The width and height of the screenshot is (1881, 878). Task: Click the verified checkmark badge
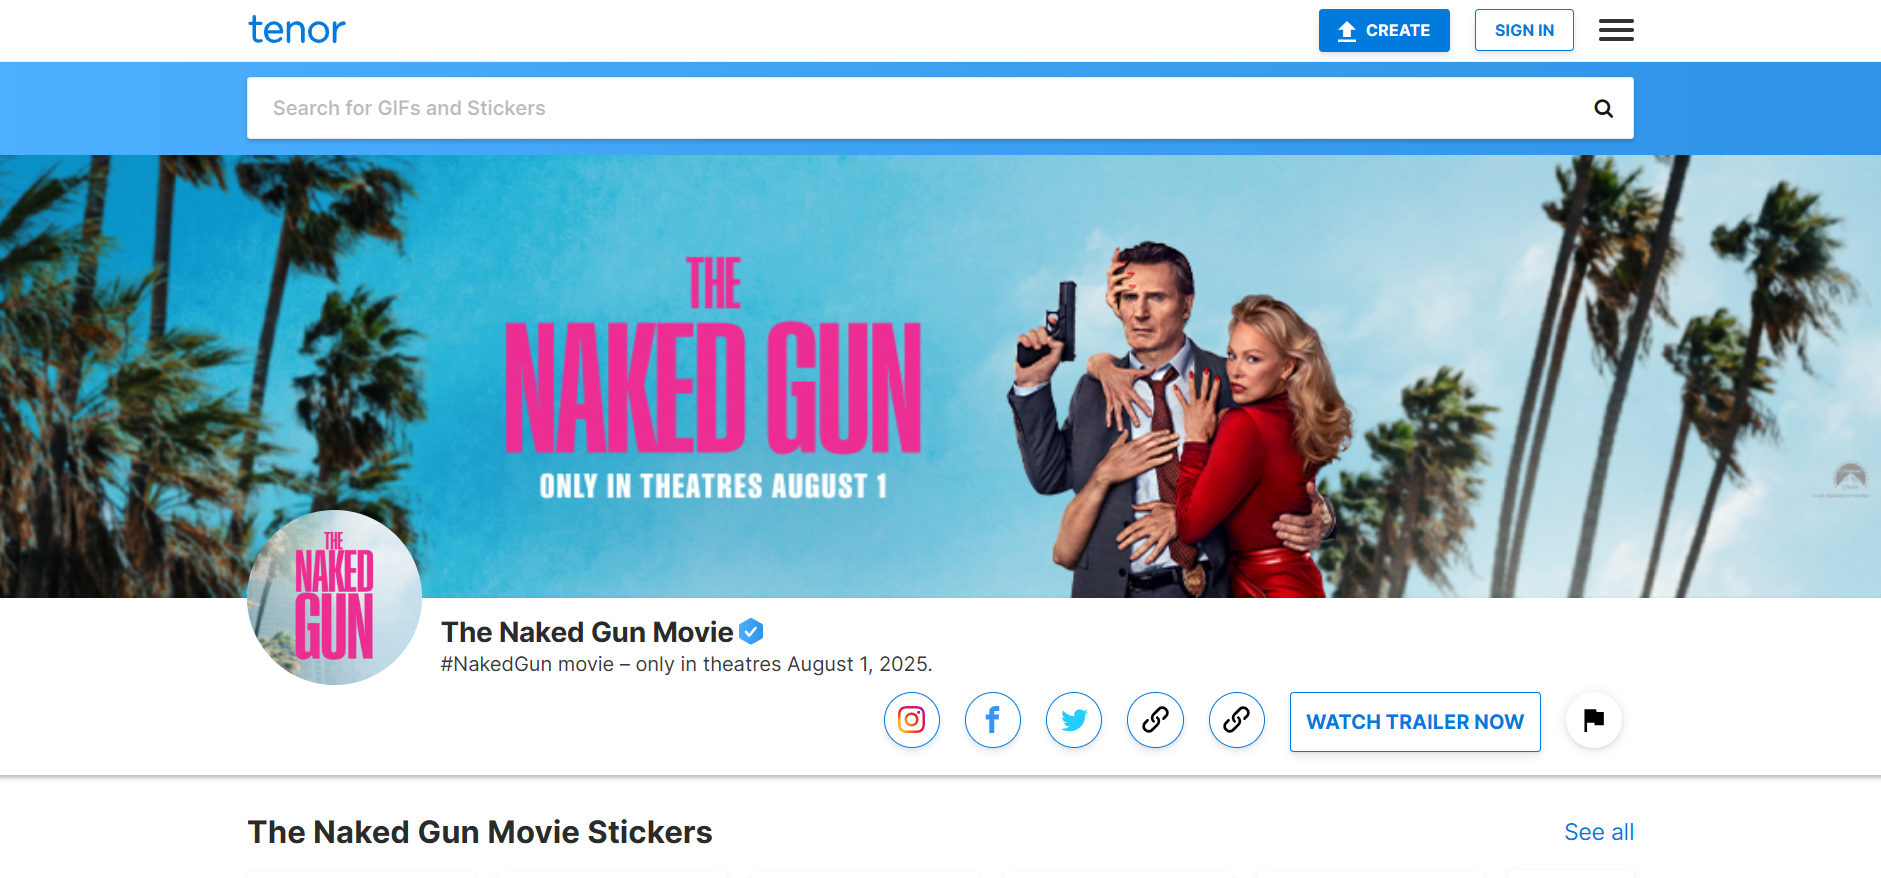click(x=751, y=632)
